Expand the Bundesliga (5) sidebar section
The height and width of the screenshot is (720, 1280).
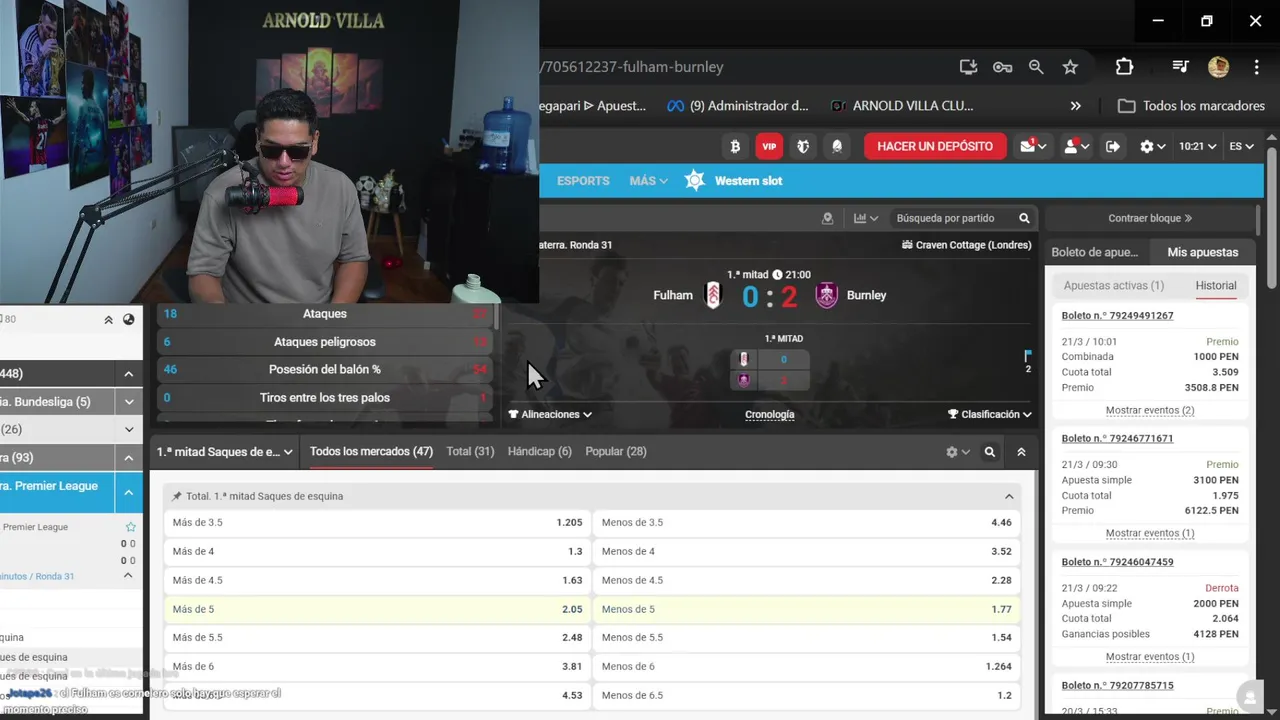[129, 402]
